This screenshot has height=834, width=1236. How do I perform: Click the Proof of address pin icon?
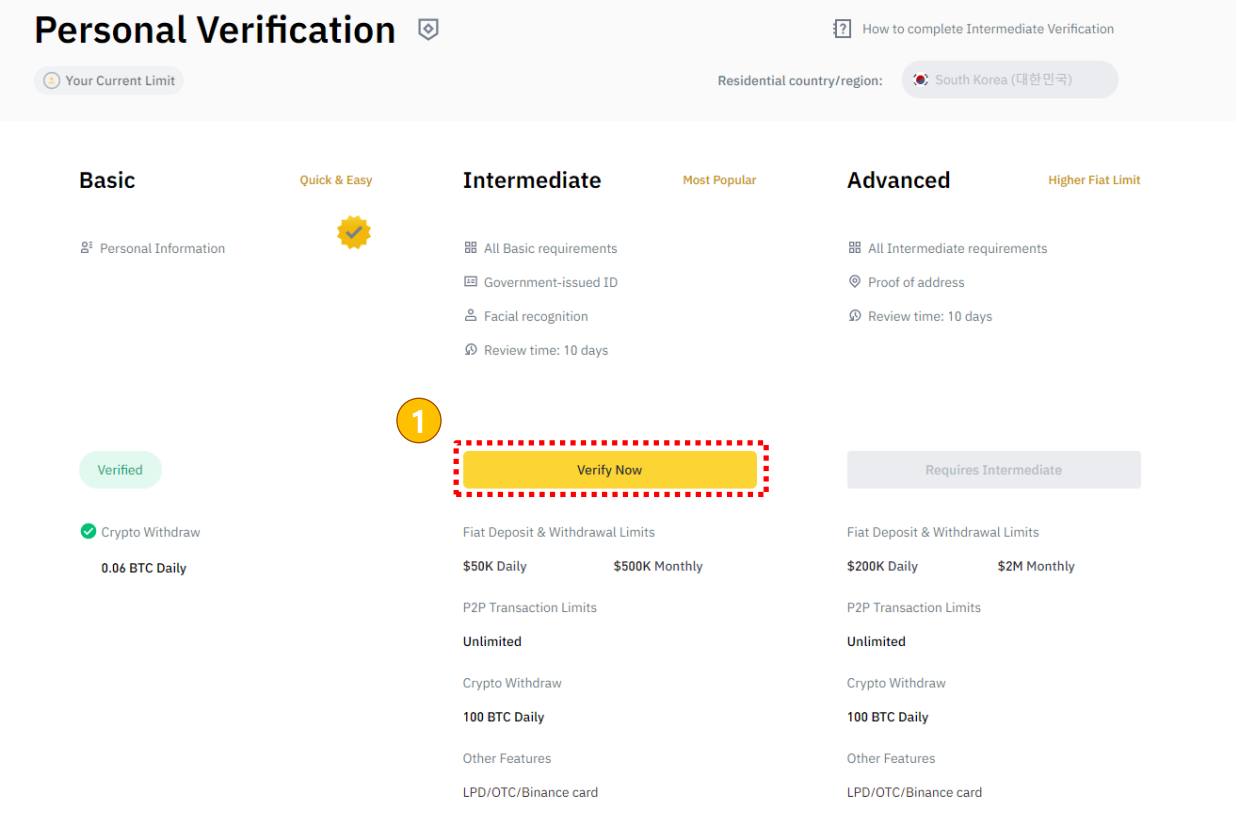coord(855,282)
